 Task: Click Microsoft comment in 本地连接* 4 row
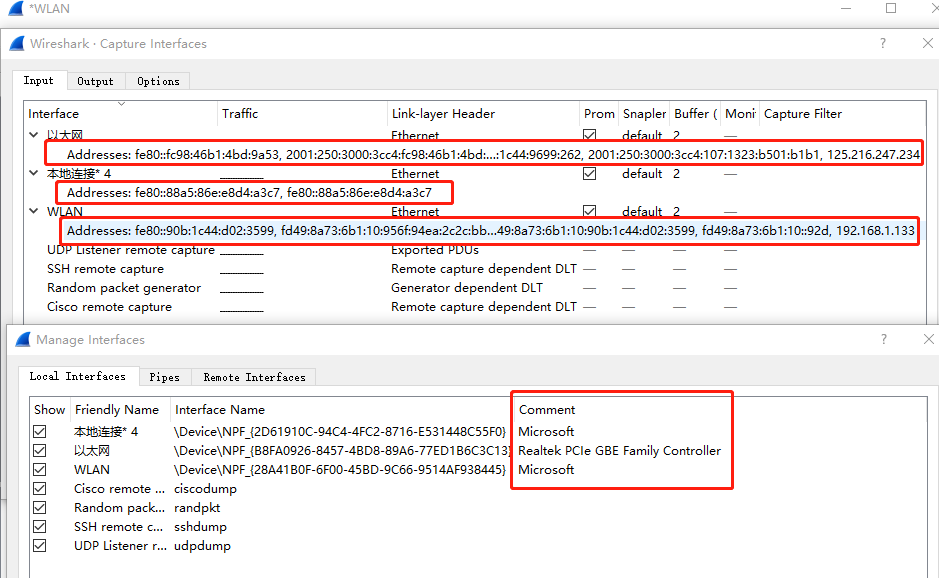546,431
